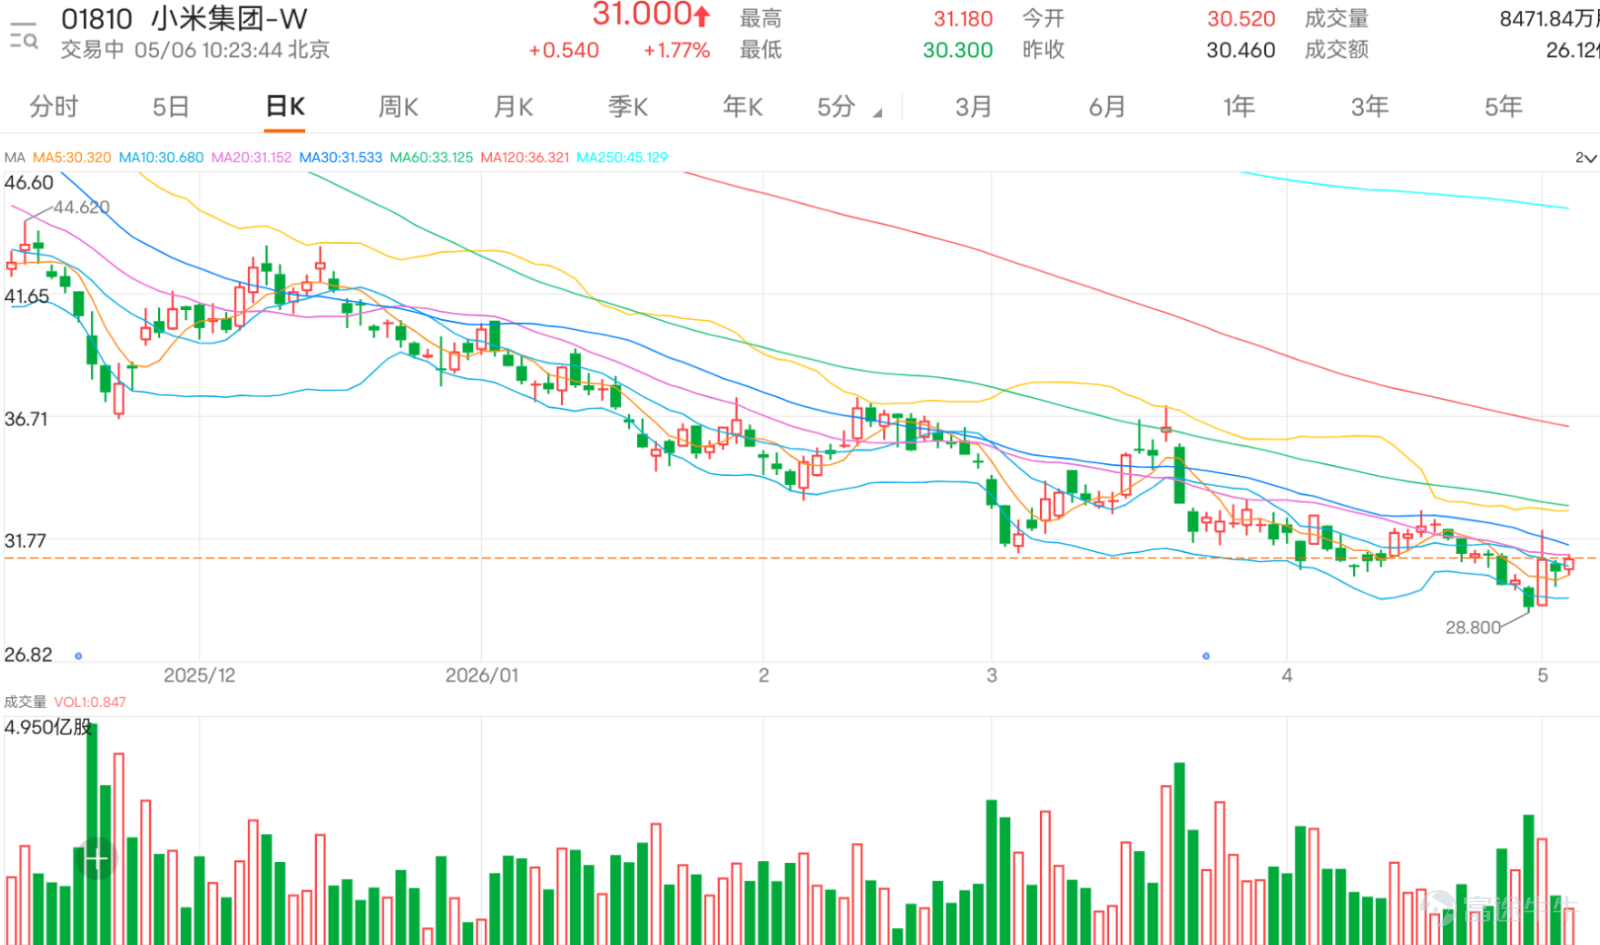1600x945 pixels.
Task: Click the 36.71 price axis label
Action: coord(26,419)
